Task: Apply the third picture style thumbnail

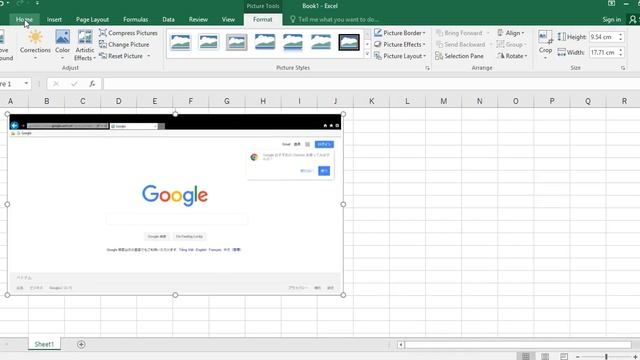Action: tap(236, 42)
